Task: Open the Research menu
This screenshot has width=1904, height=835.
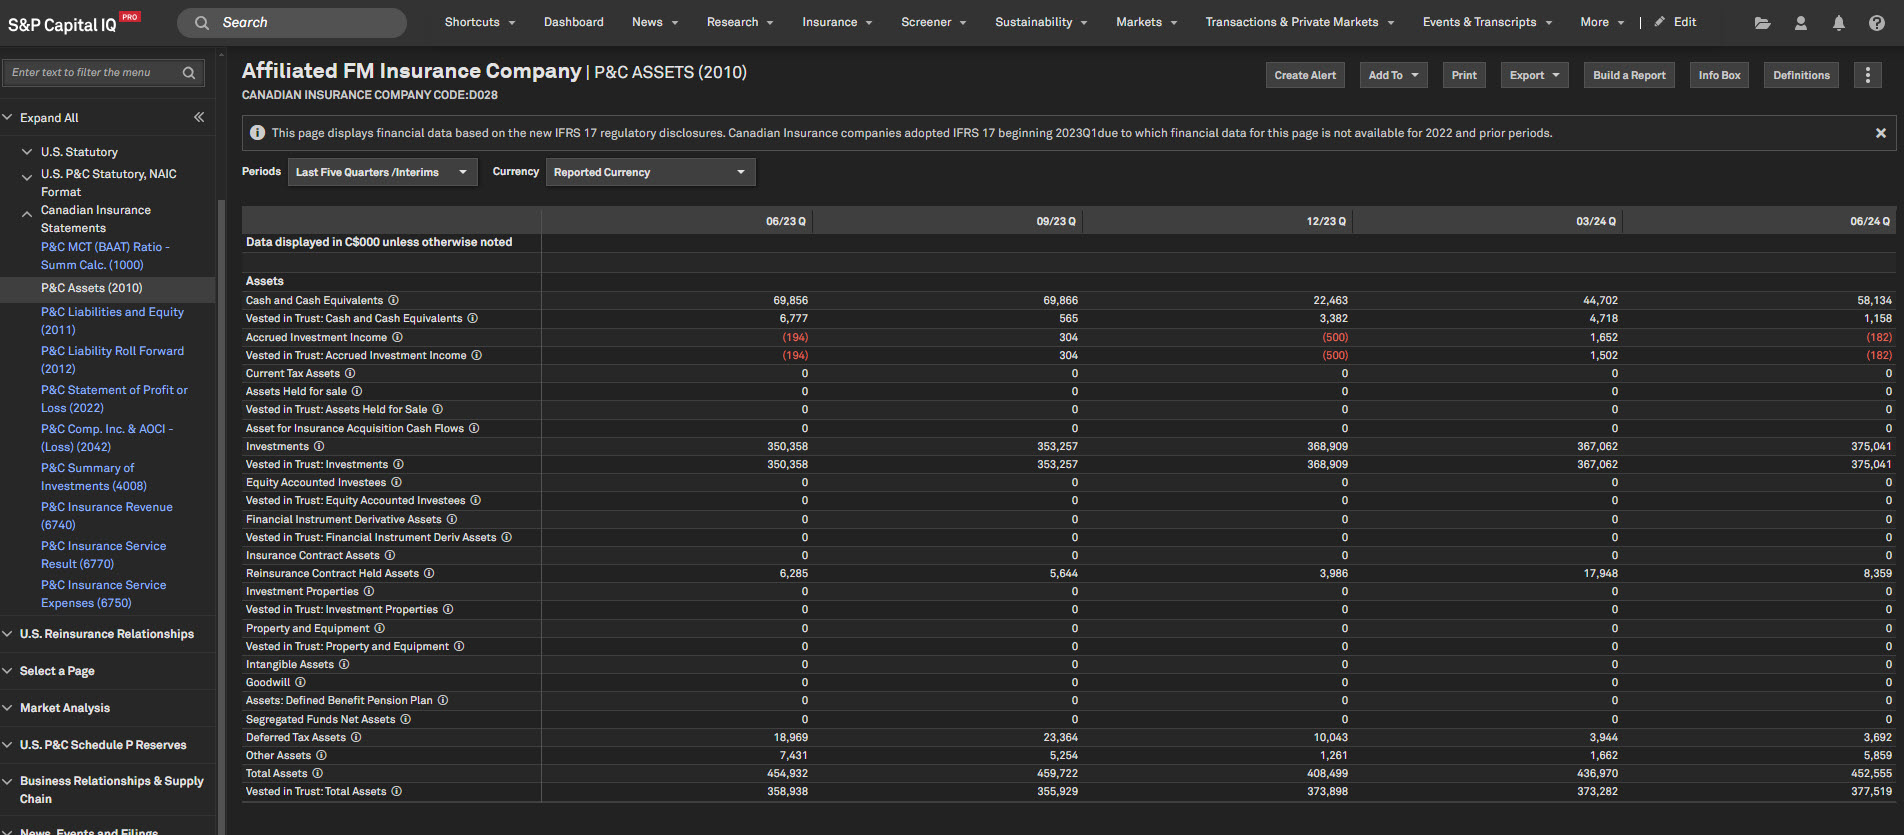Action: (x=740, y=22)
